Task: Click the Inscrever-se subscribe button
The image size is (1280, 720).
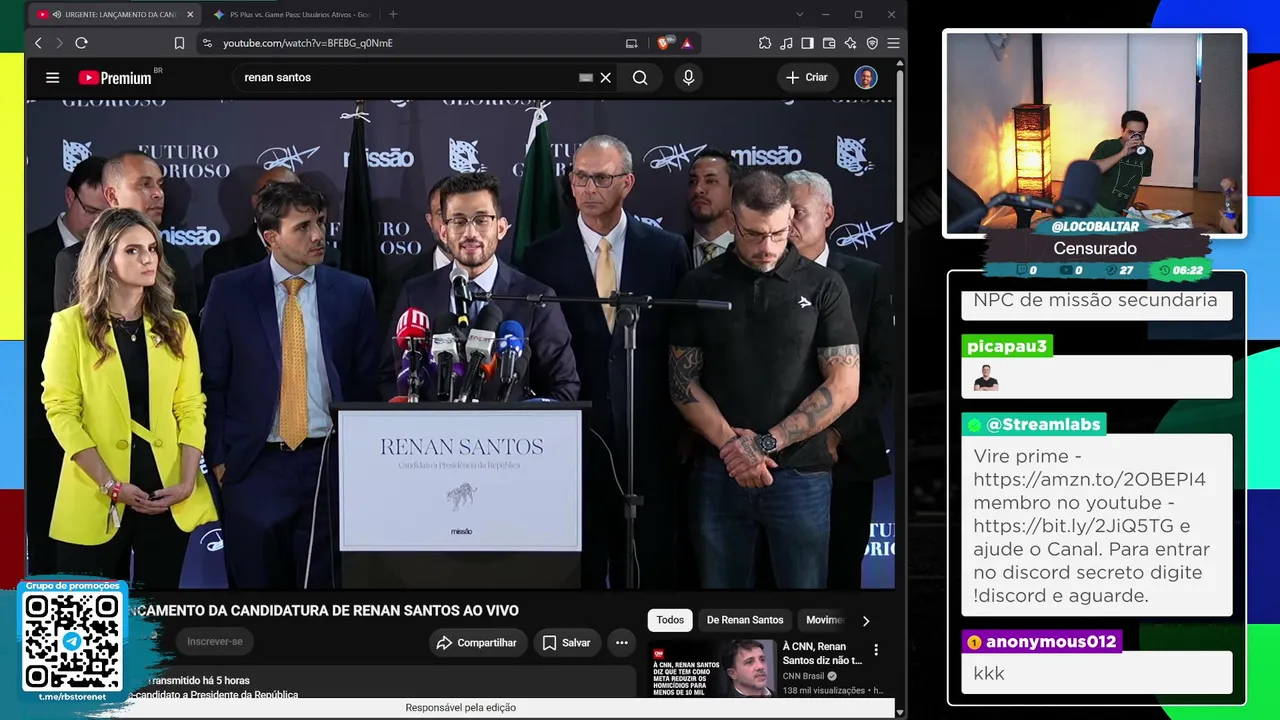Action: pos(215,642)
